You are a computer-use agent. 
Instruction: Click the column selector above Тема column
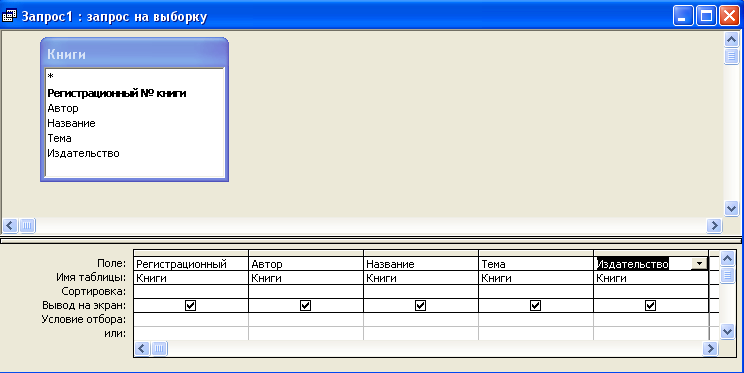[536, 253]
